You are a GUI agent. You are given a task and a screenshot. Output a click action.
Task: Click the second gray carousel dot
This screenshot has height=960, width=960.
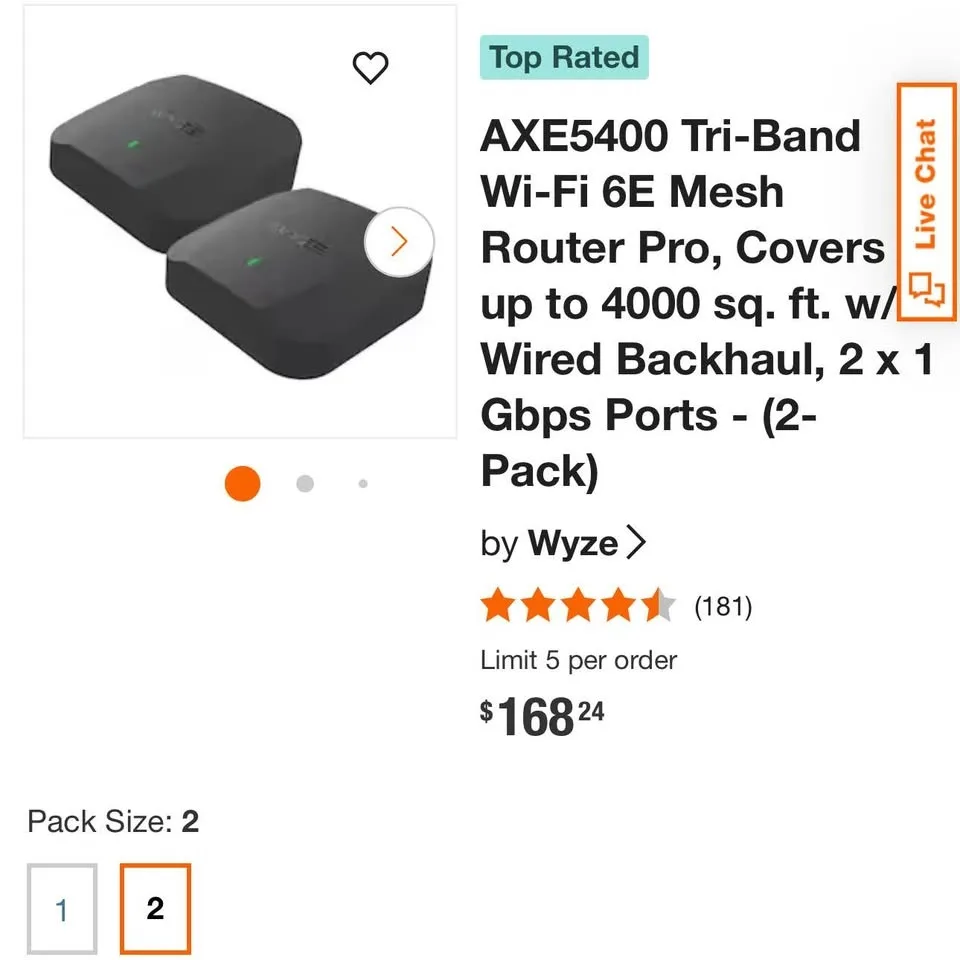(303, 483)
